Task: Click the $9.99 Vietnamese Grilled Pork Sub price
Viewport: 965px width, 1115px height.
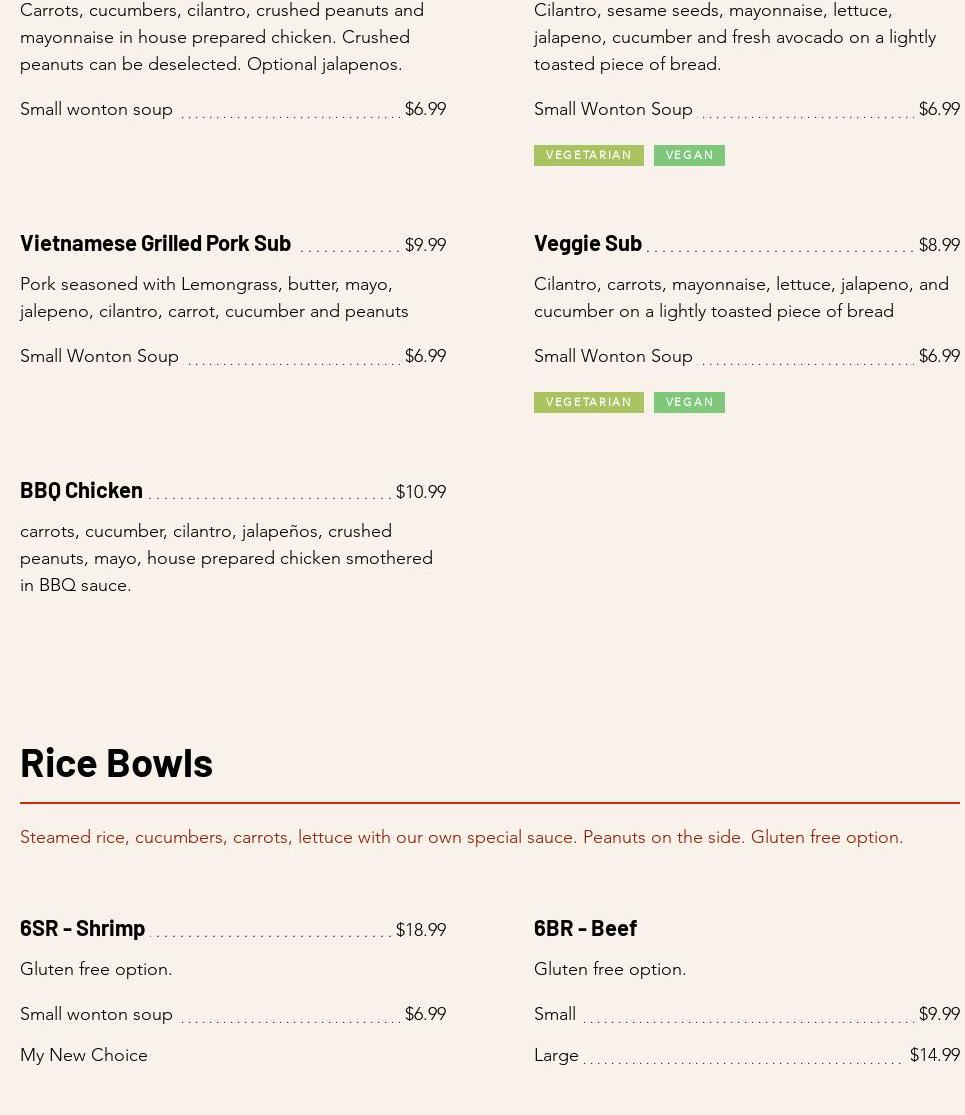Action: (x=425, y=245)
